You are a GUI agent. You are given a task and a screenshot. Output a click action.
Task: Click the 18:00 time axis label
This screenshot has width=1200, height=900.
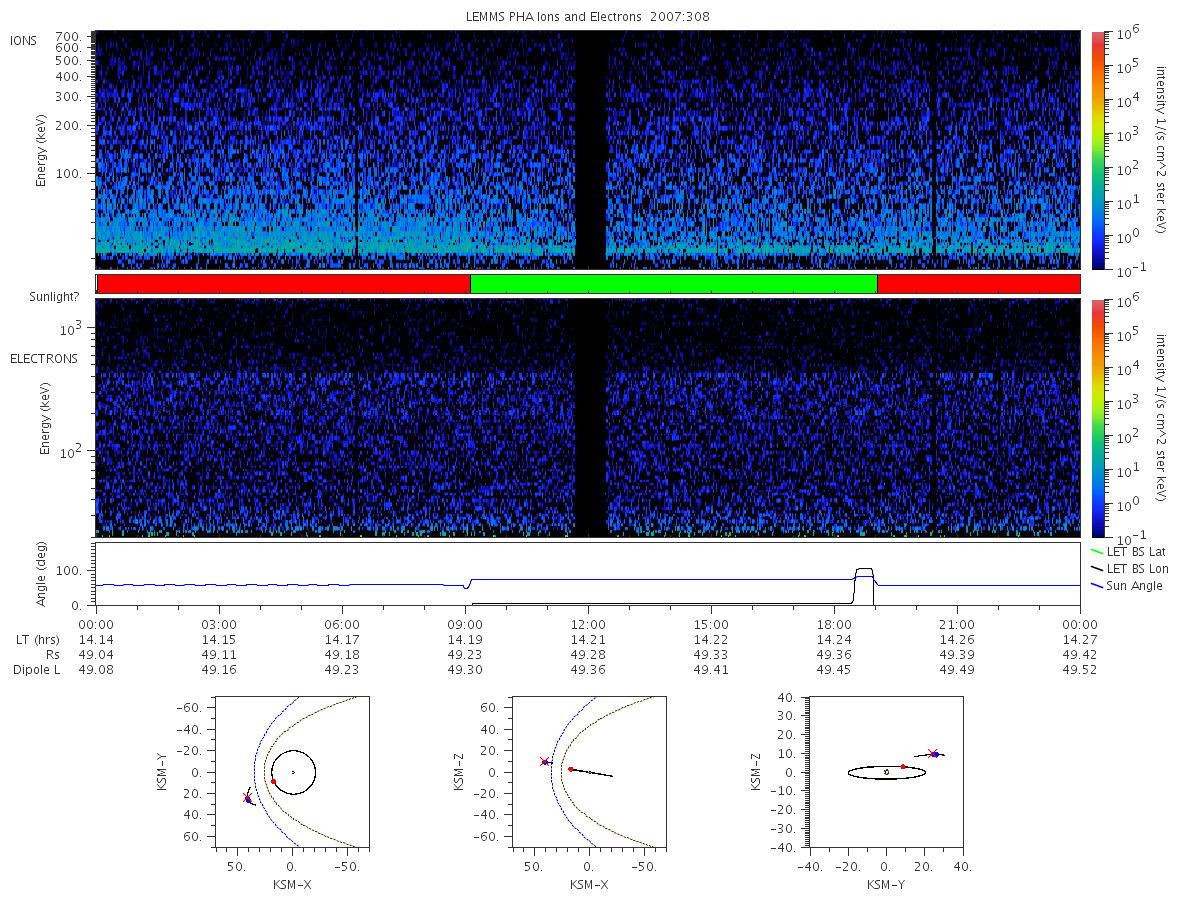click(834, 622)
